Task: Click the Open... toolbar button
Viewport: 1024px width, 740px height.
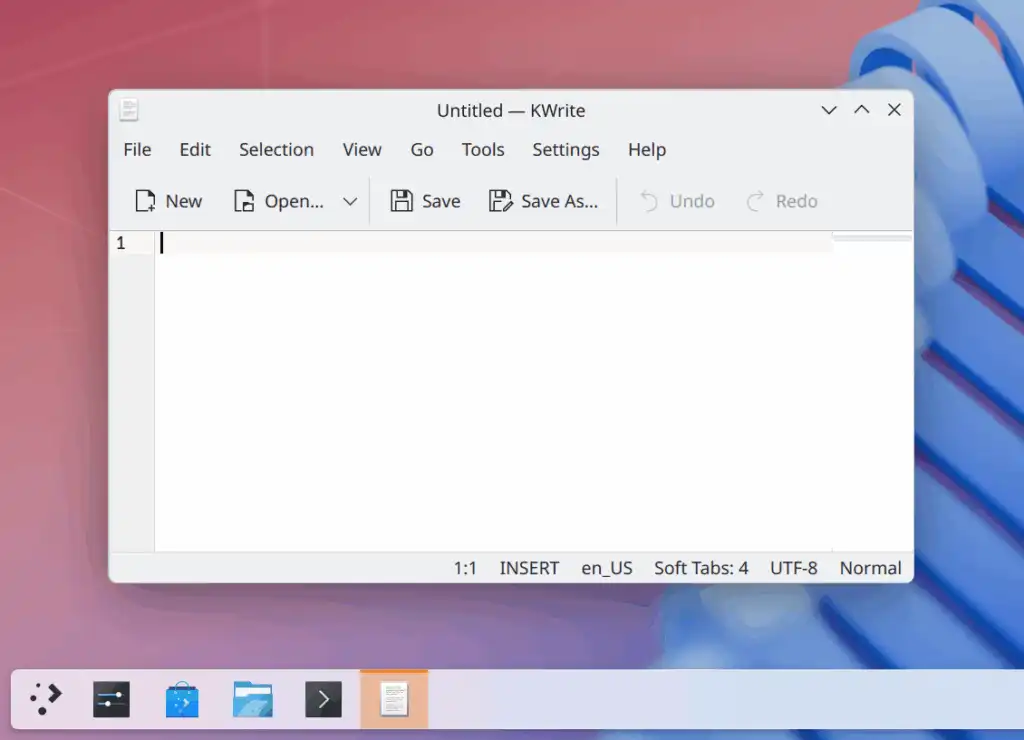Action: (x=278, y=201)
